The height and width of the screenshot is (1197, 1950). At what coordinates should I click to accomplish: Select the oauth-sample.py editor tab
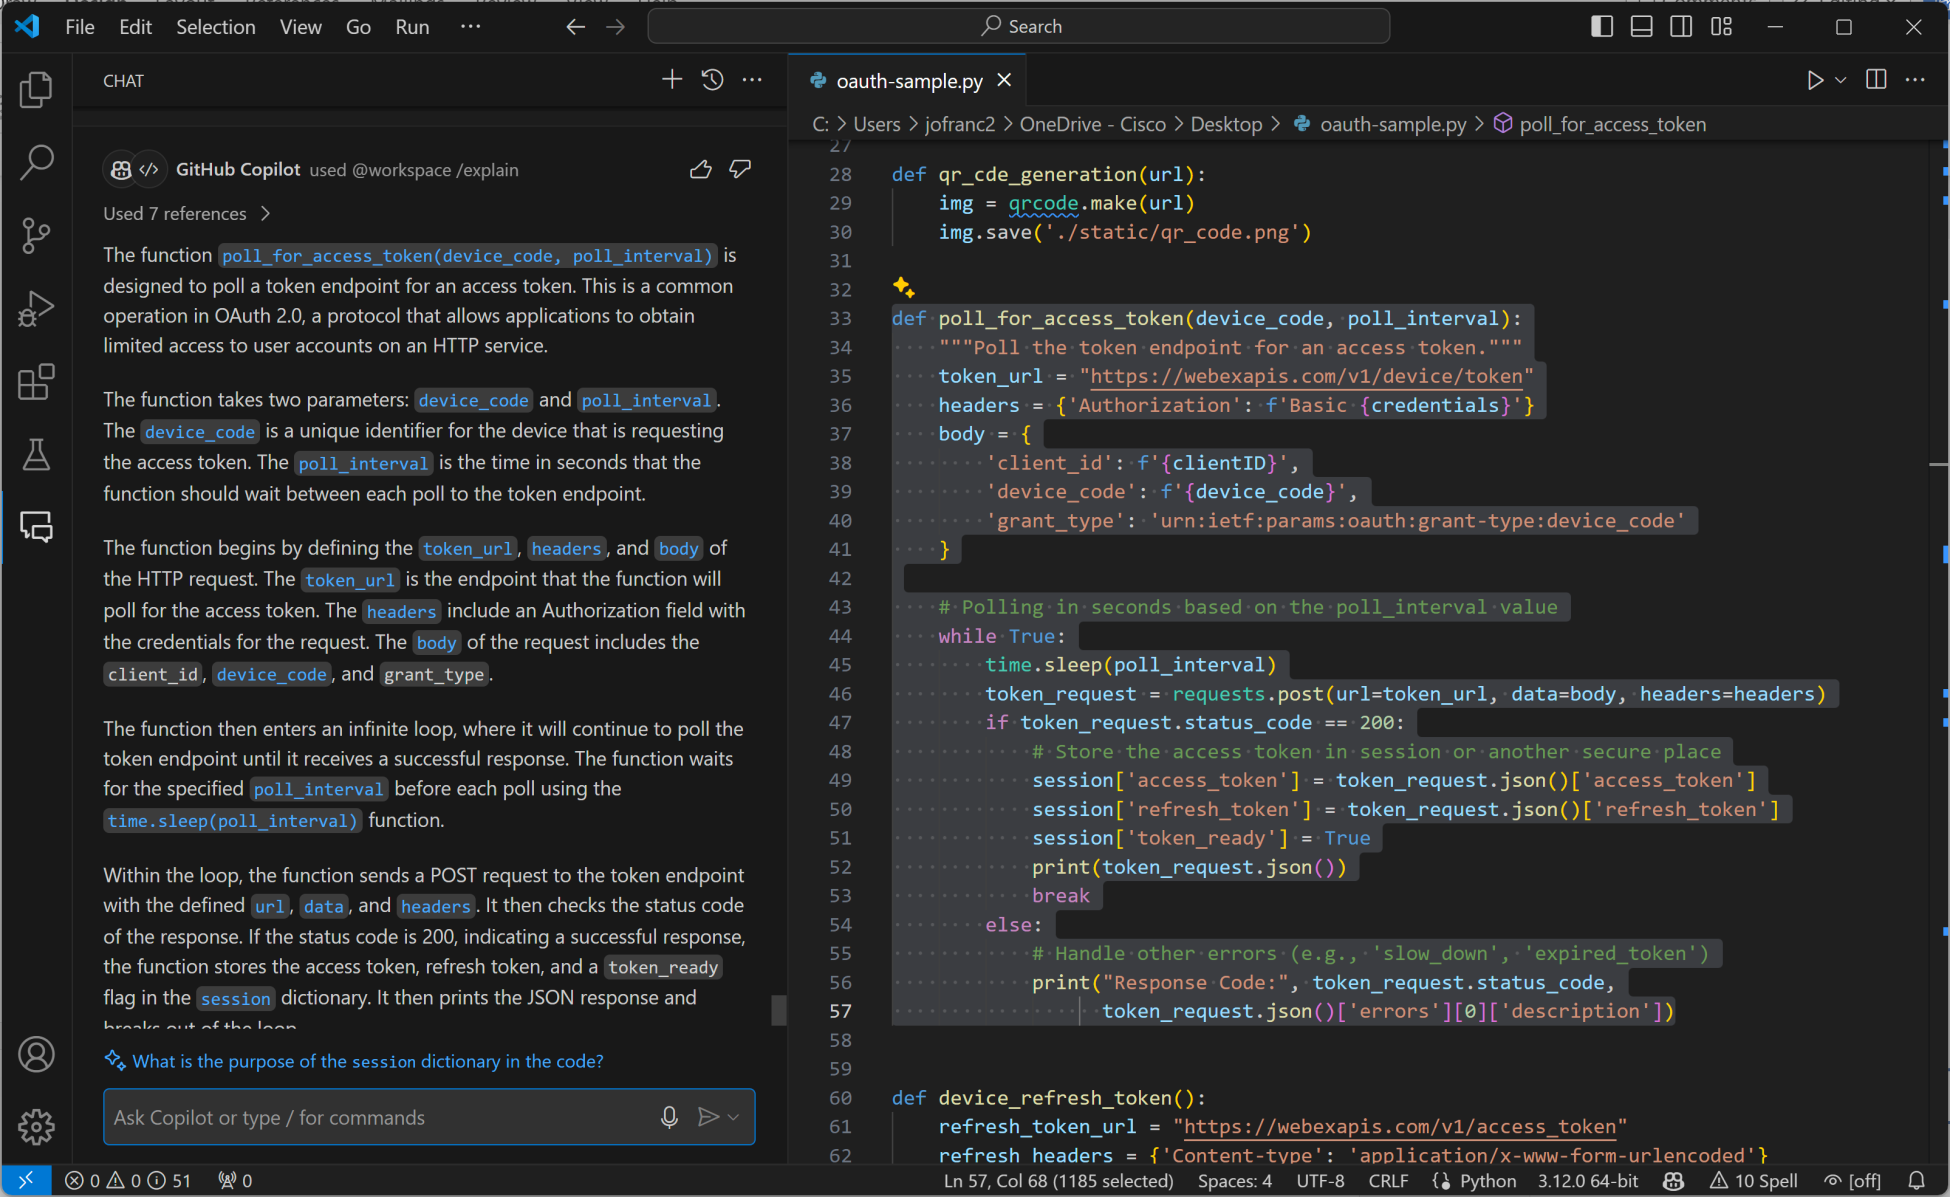909,81
